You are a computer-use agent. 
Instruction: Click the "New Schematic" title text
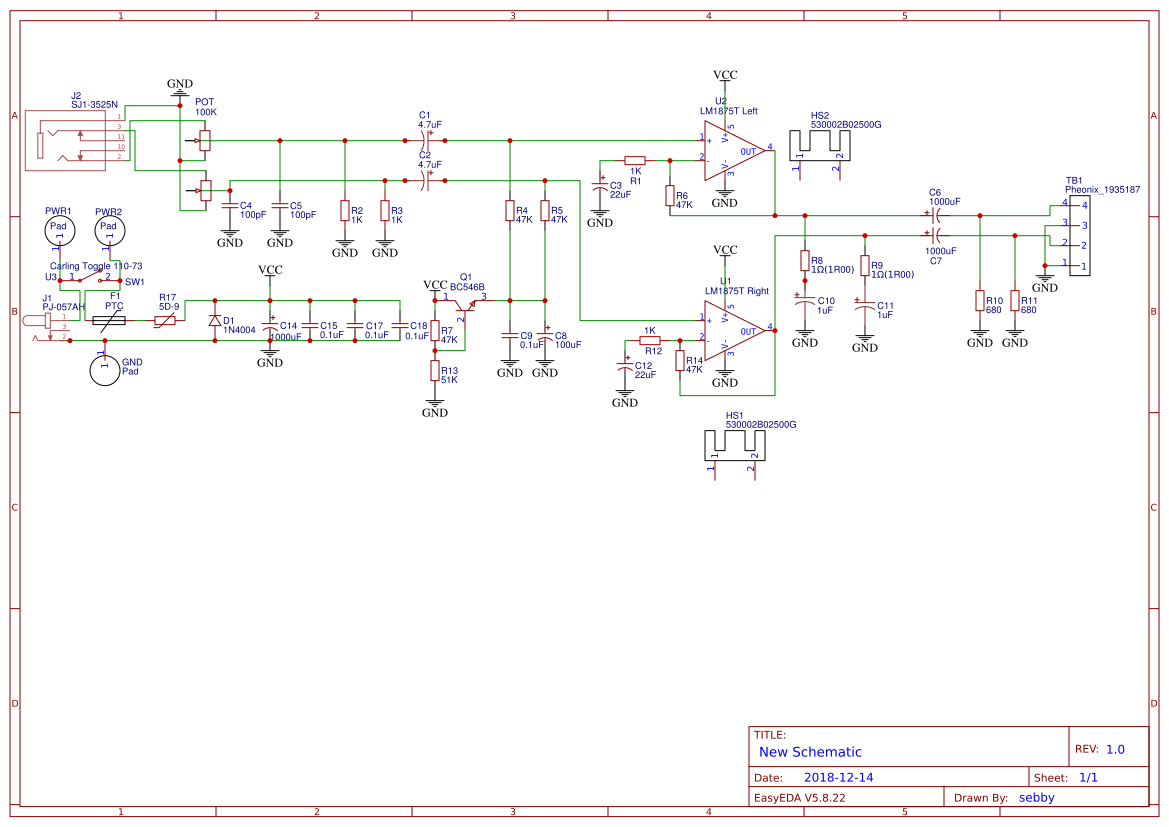pyautogui.click(x=810, y=752)
